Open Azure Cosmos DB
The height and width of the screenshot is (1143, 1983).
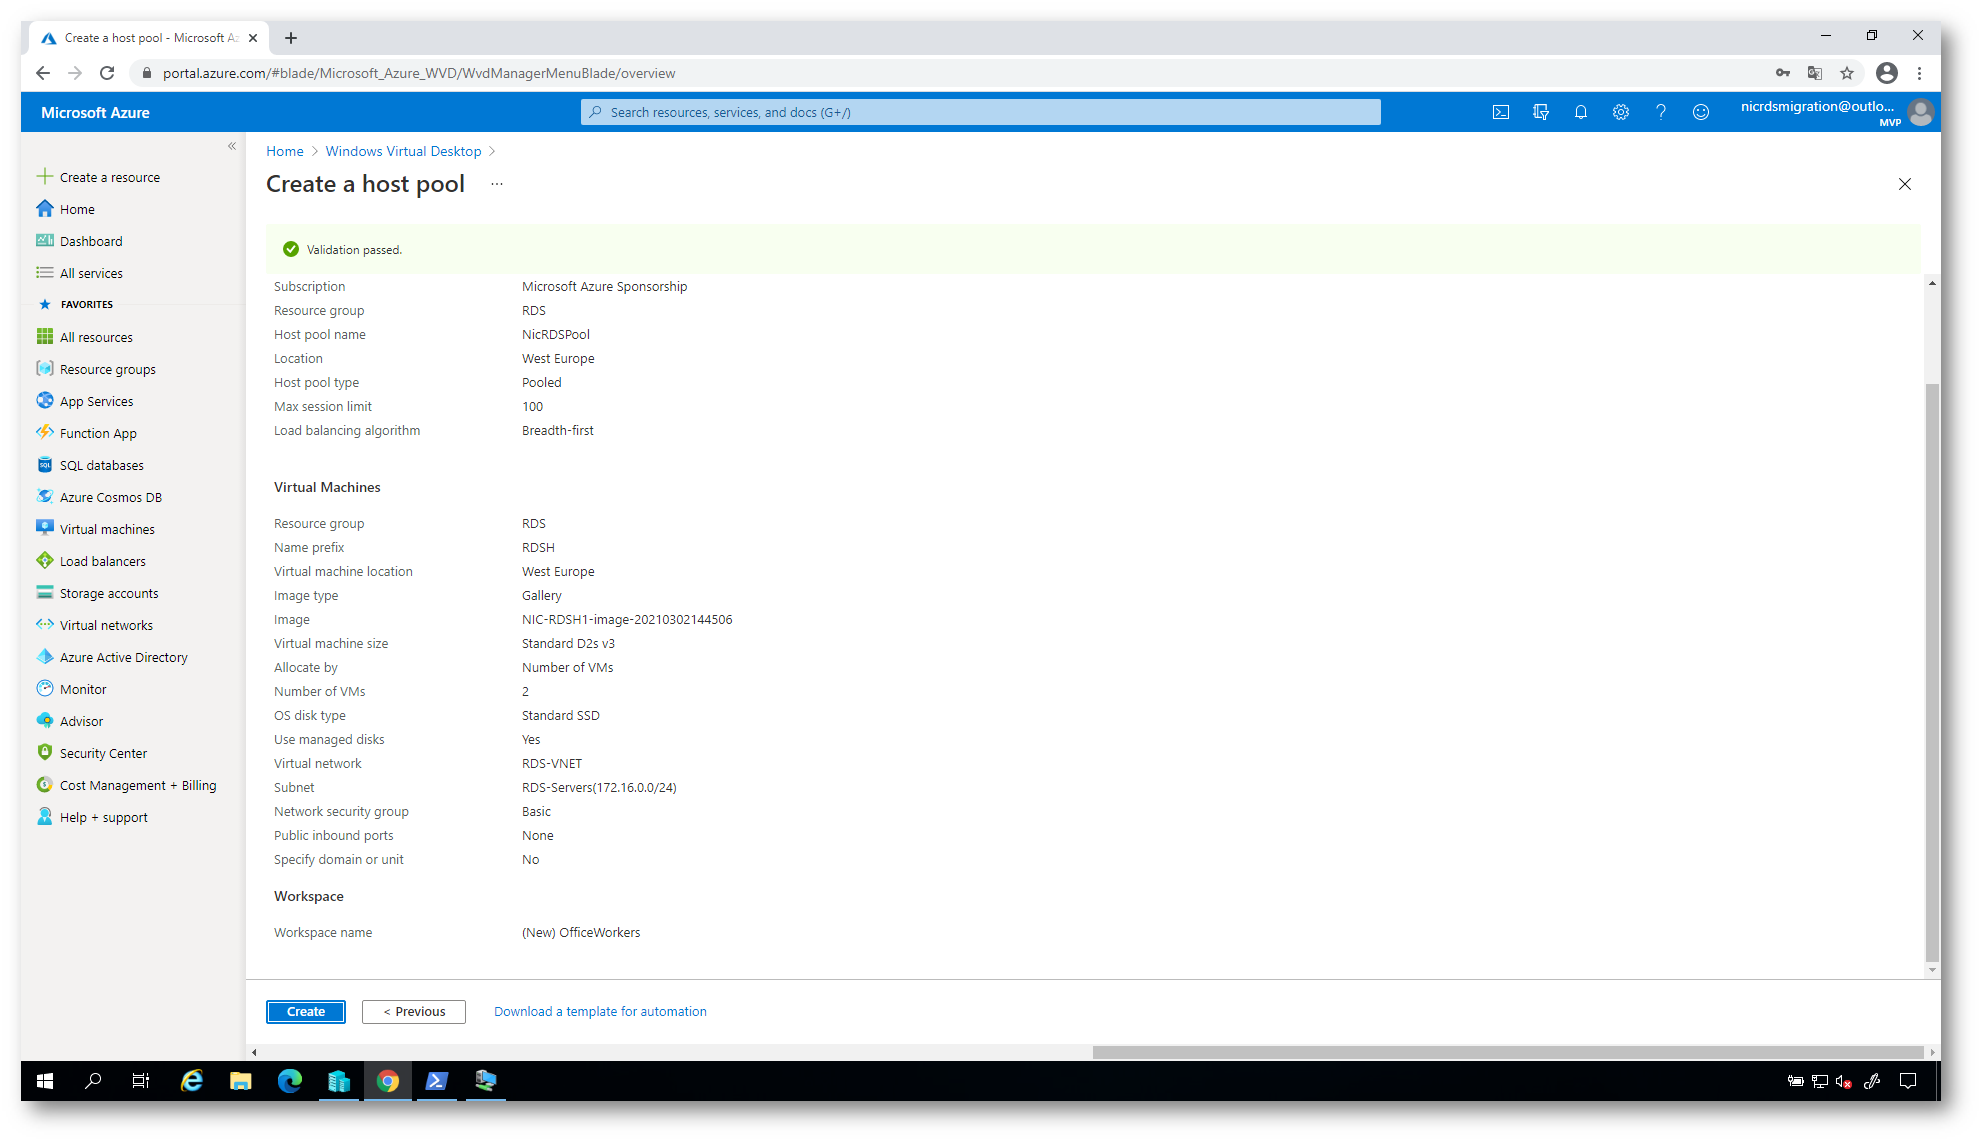[x=110, y=497]
